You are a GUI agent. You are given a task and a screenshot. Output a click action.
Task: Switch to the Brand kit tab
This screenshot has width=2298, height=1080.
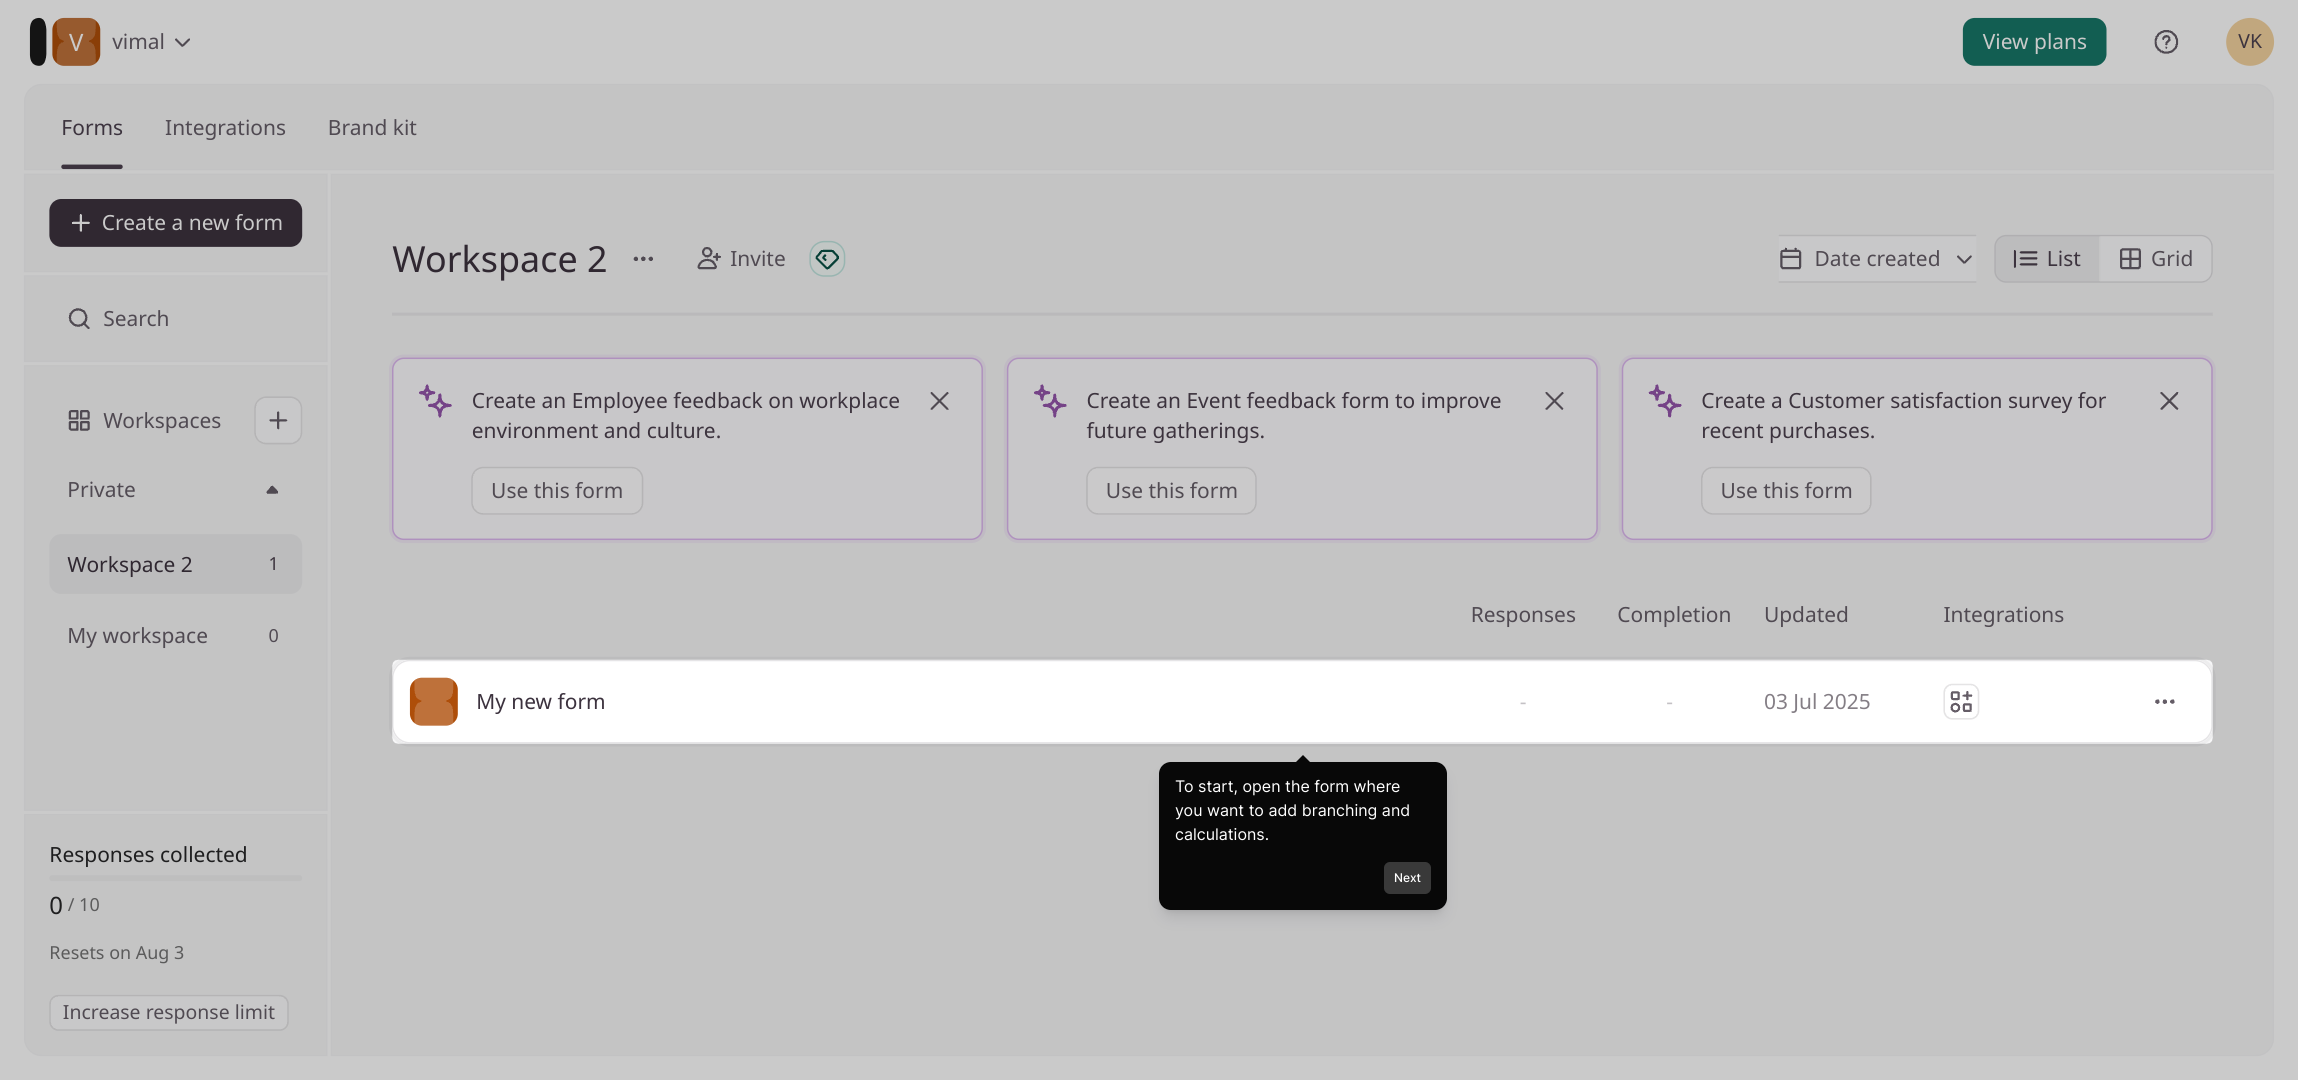[372, 128]
